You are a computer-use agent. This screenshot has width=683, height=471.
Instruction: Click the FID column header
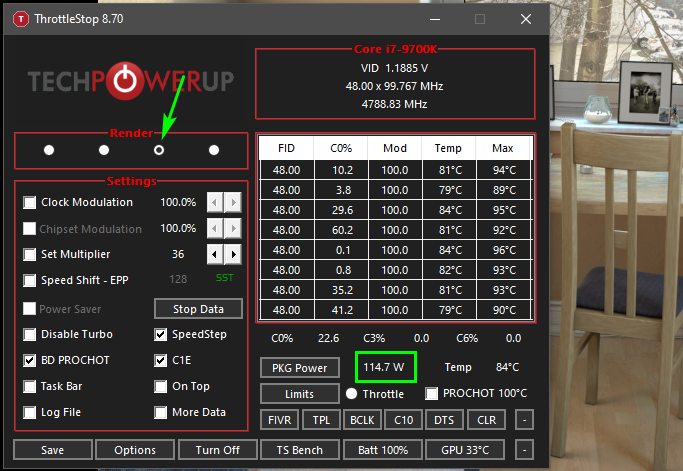pos(286,148)
